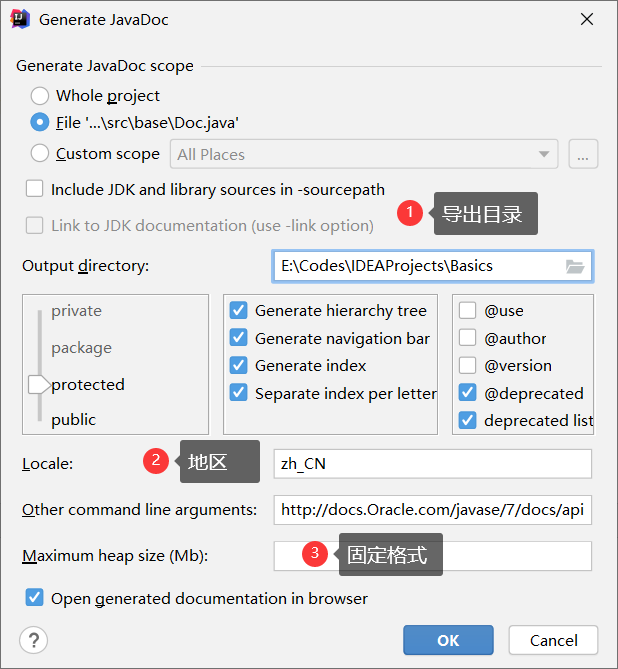The height and width of the screenshot is (669, 618).
Task: Choose public level on visibility slider
Action: tap(74, 419)
